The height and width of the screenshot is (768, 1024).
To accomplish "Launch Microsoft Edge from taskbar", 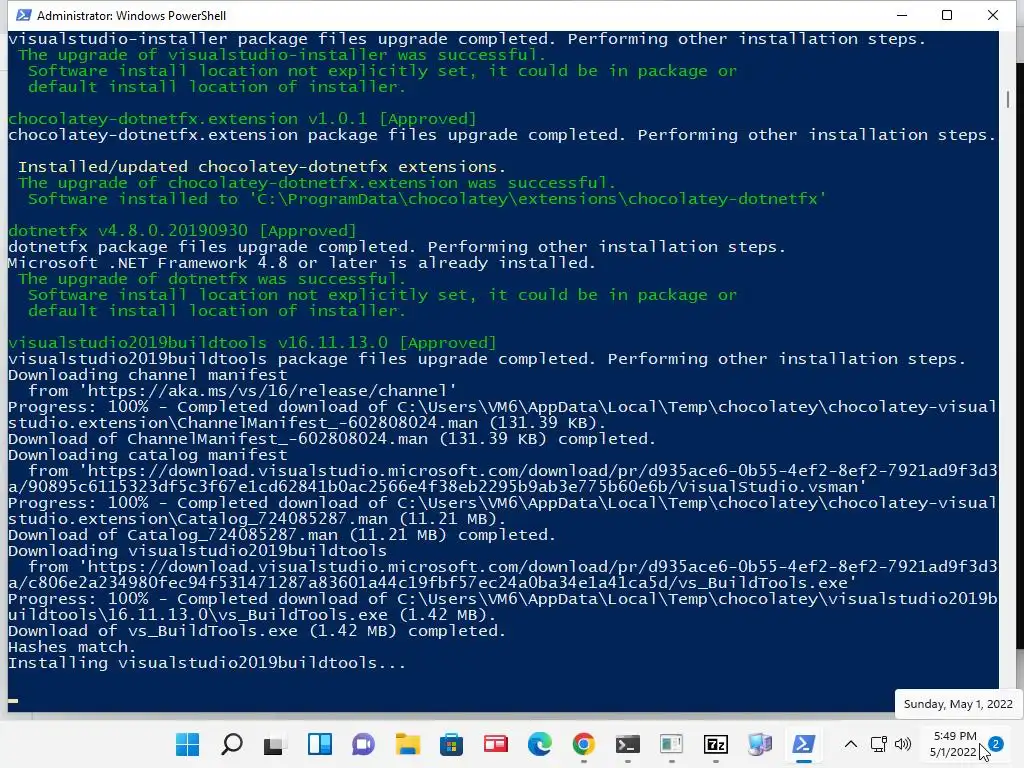I will click(x=539, y=744).
